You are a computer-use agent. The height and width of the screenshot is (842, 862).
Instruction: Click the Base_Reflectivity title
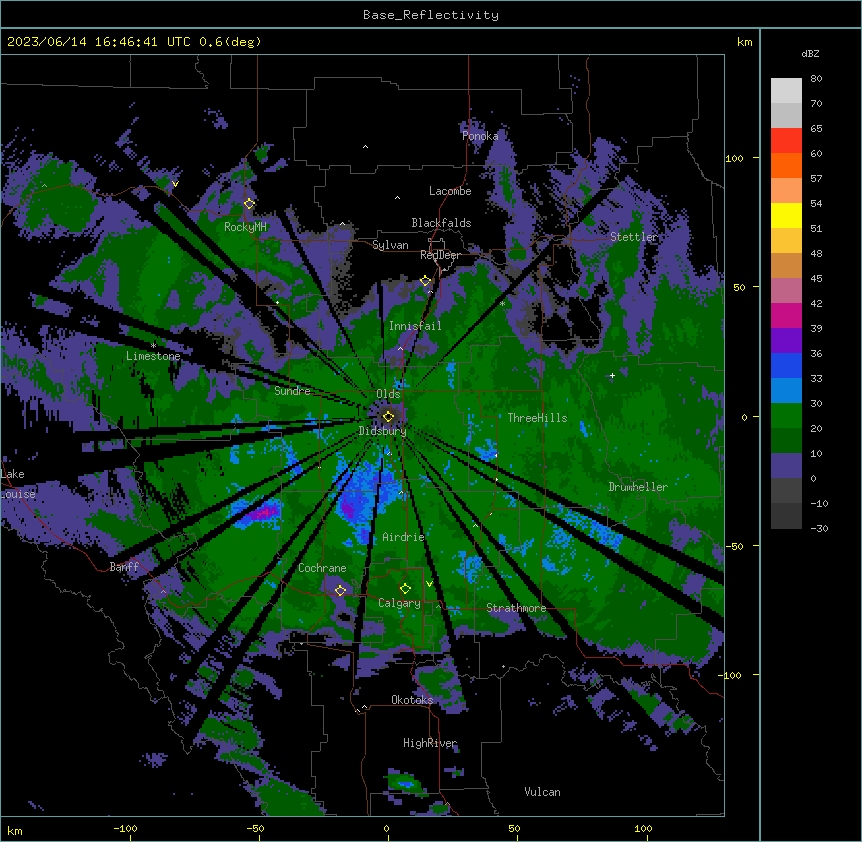coord(431,15)
